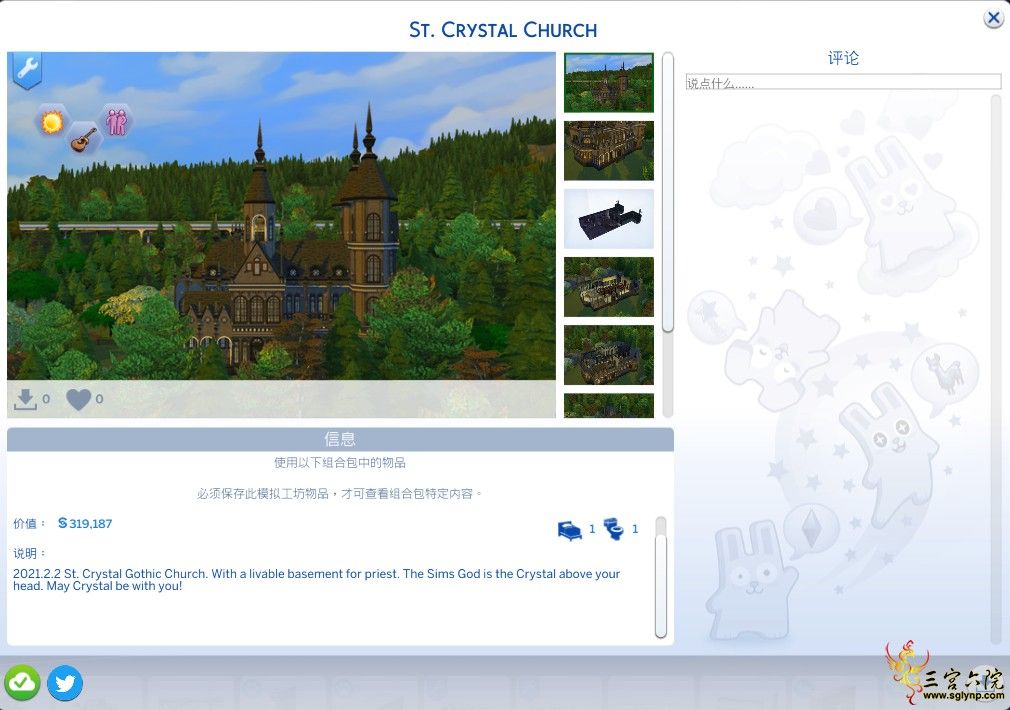This screenshot has width=1010, height=710.
Task: Click the wrench build-mode badge icon
Action: [x=26, y=69]
